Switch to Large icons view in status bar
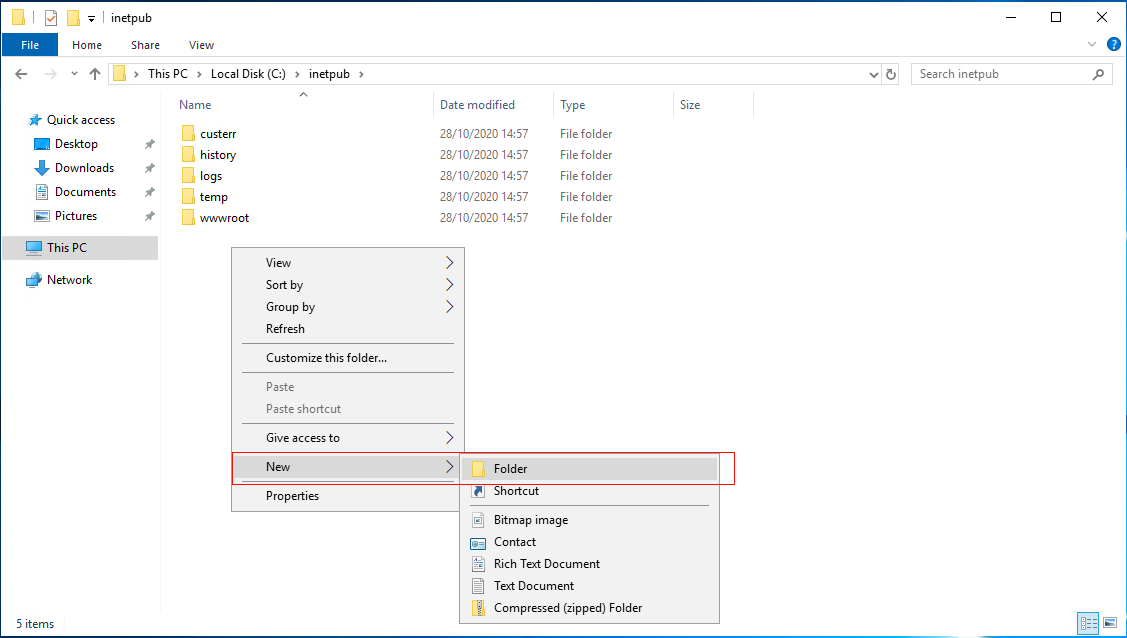This screenshot has height=638, width=1127. coord(1110,623)
